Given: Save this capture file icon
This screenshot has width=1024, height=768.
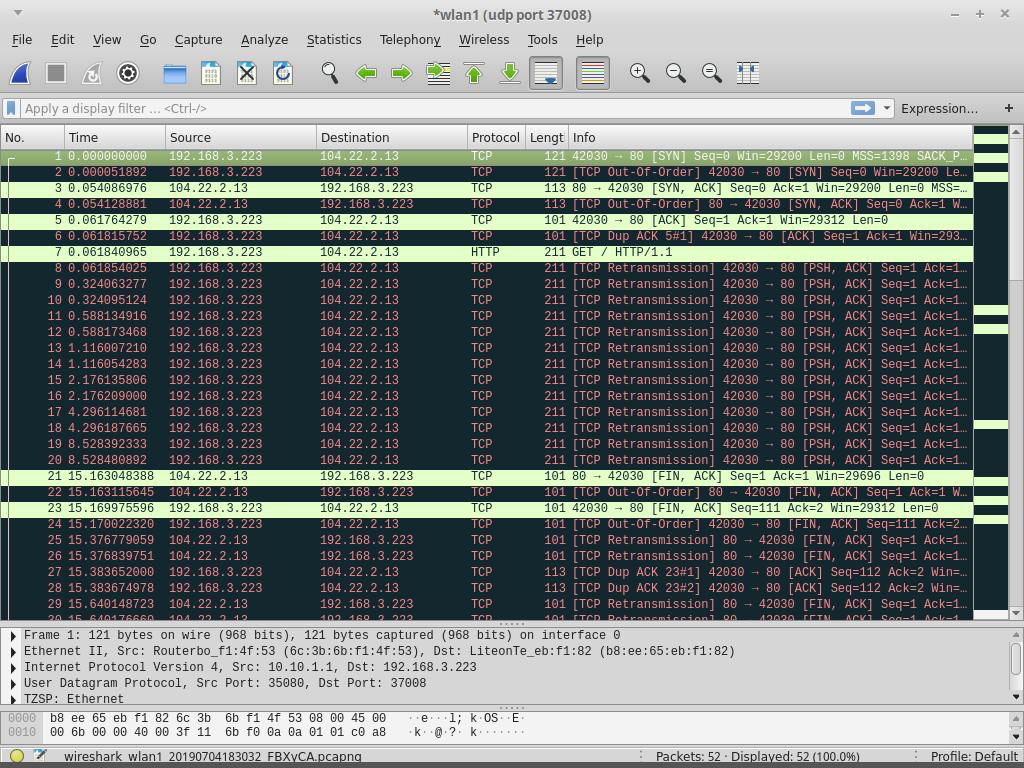Looking at the screenshot, I should click(211, 73).
